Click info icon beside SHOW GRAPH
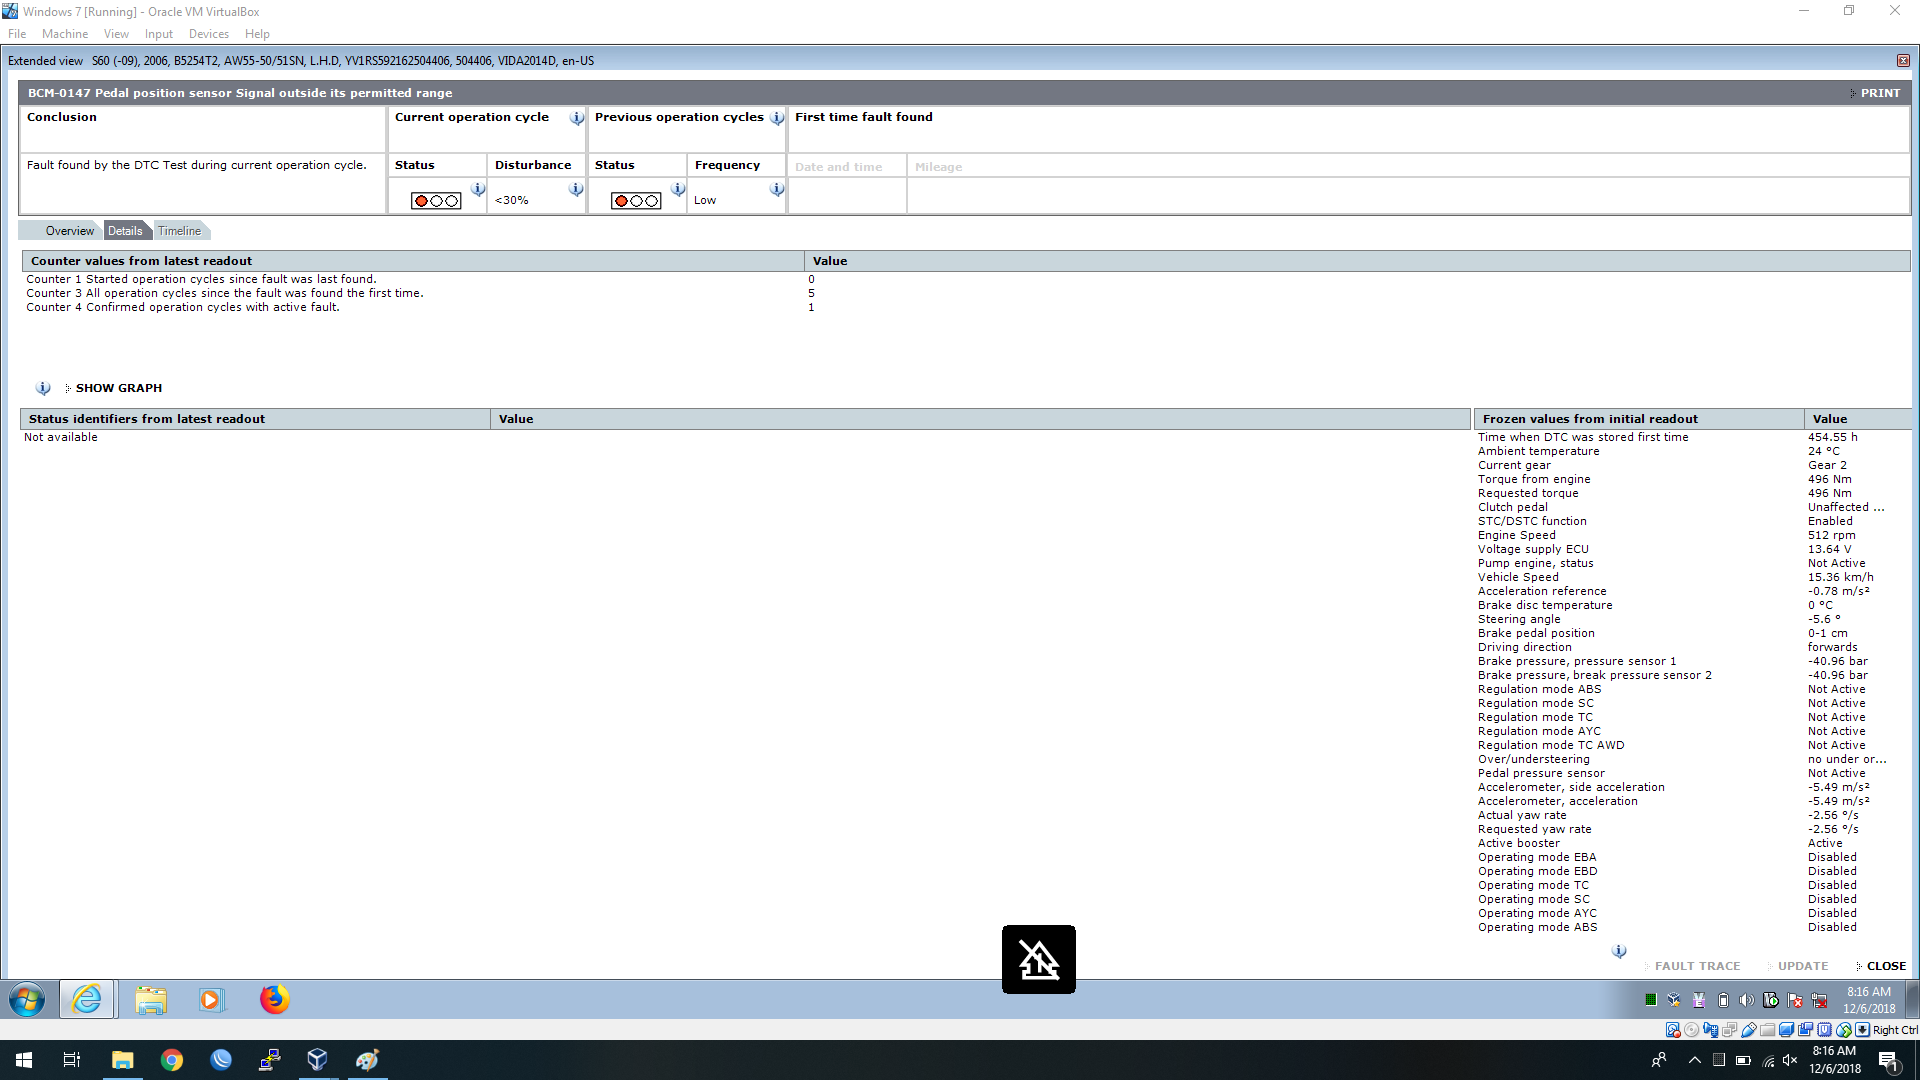This screenshot has height=1080, width=1920. coord(43,388)
